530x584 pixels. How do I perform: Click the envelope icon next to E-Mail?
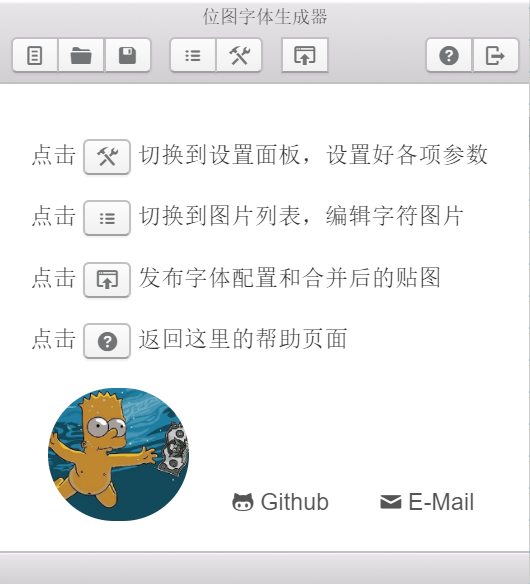[390, 502]
